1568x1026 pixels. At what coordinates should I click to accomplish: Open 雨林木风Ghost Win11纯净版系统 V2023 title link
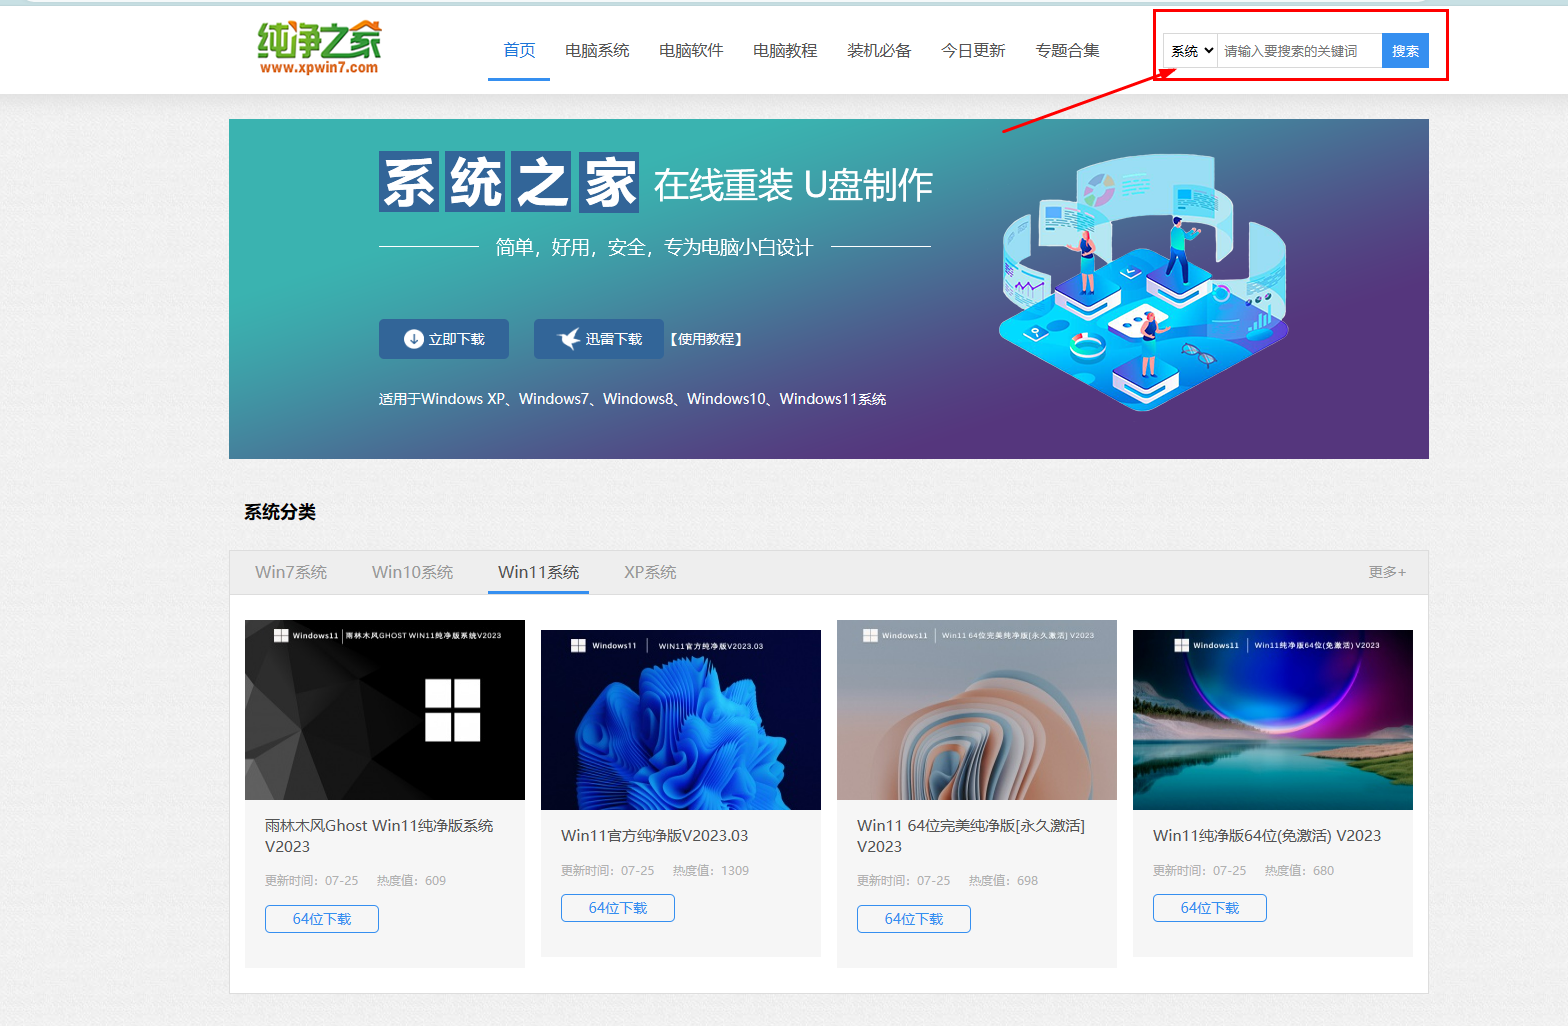coord(379,836)
